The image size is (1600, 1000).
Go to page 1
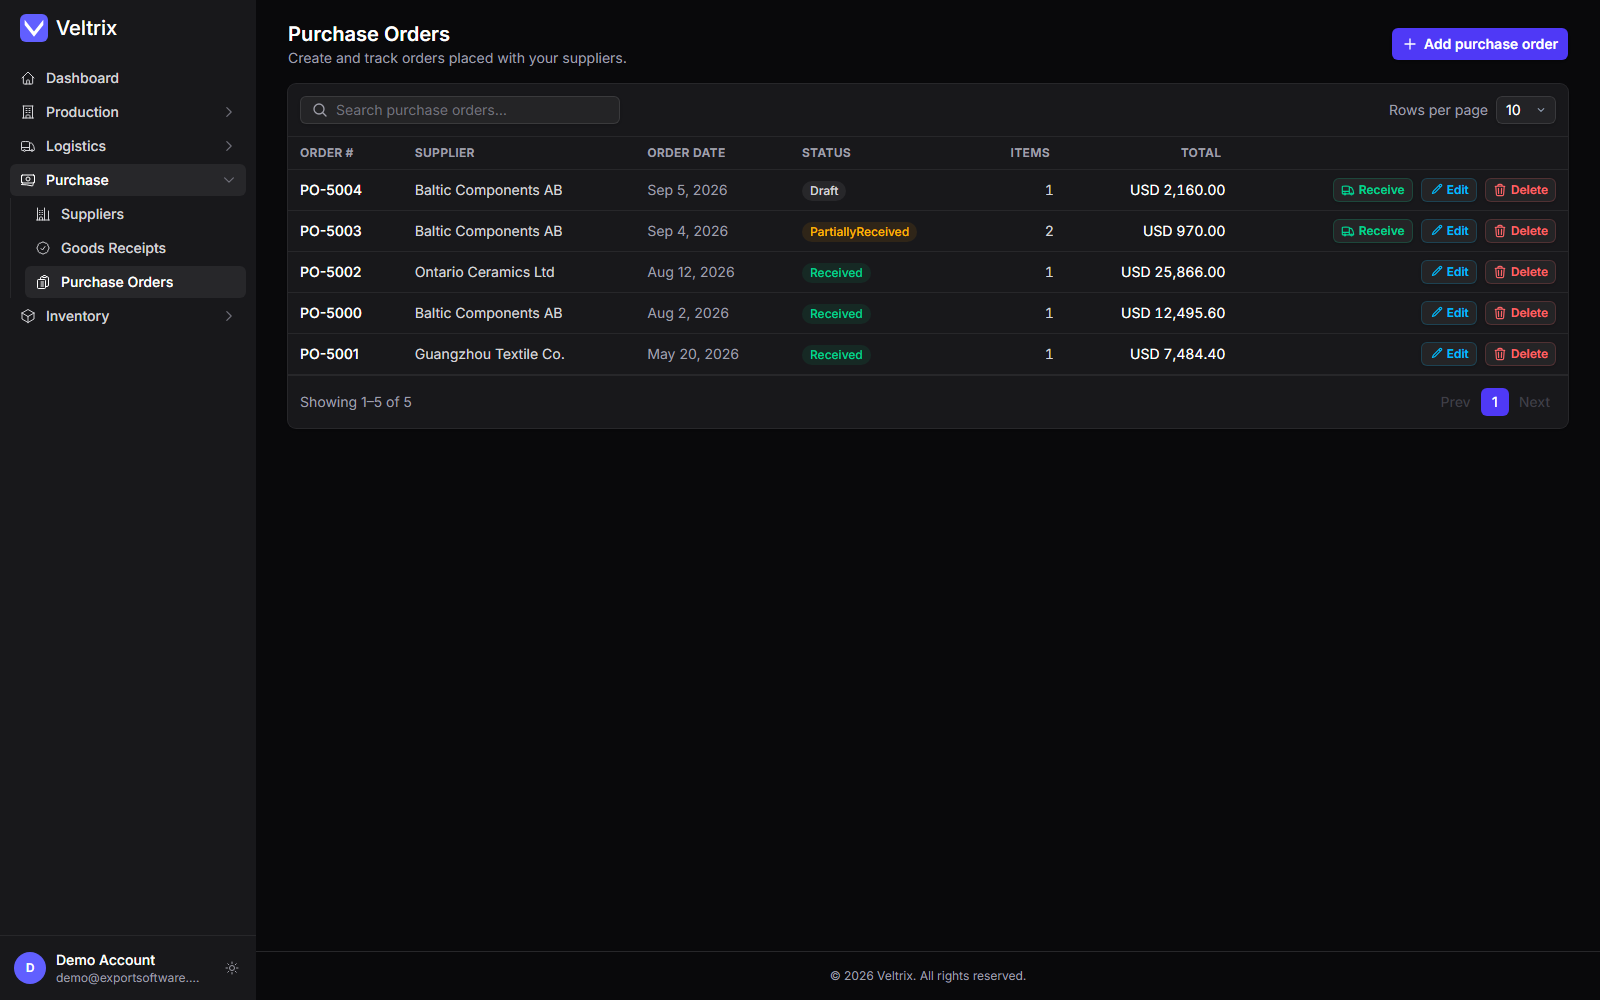1495,402
